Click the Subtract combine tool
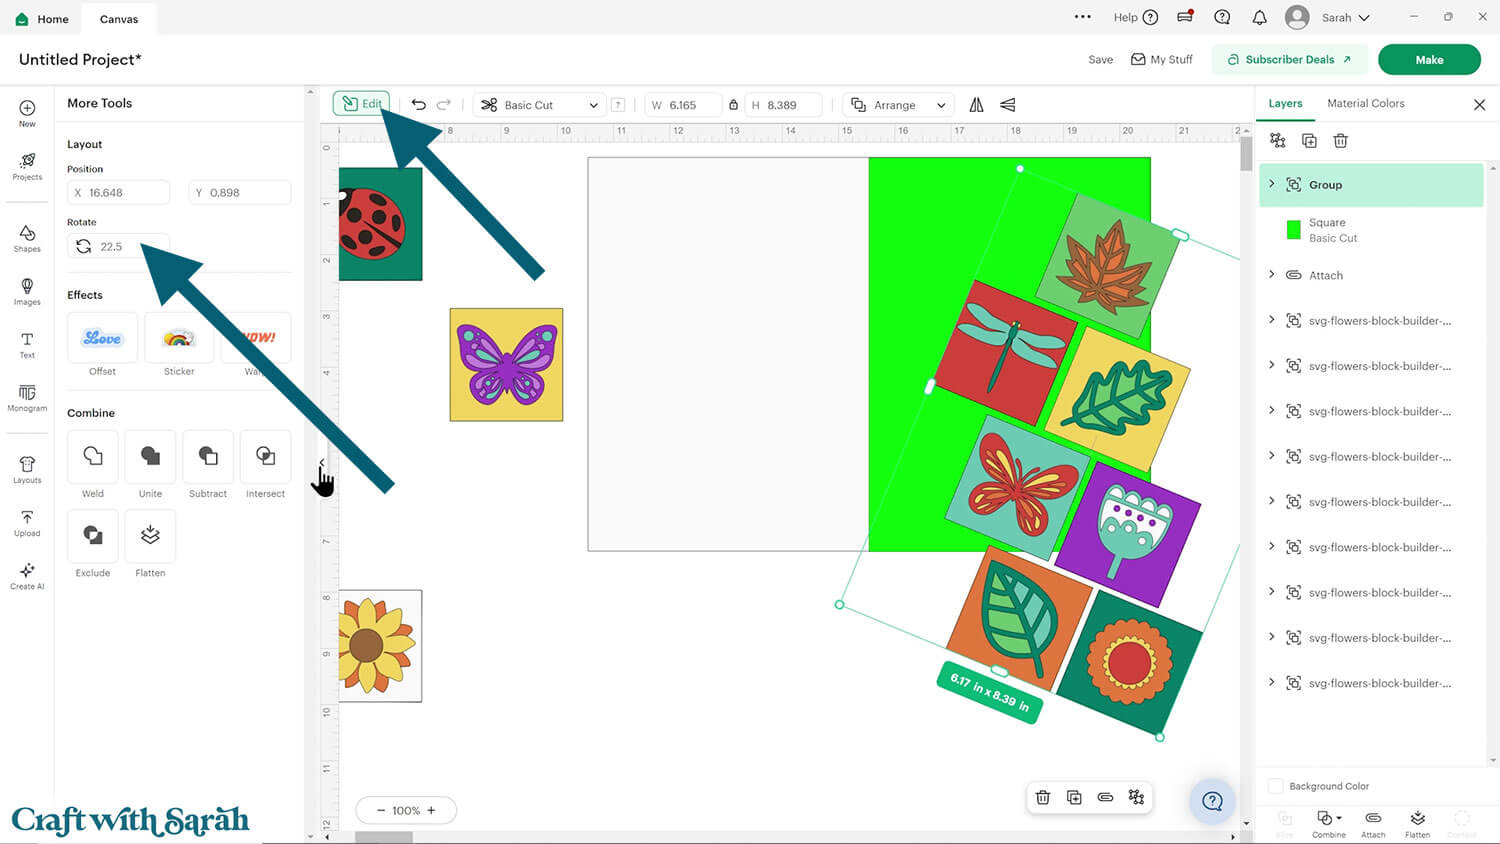Viewport: 1500px width, 844px height. click(208, 456)
